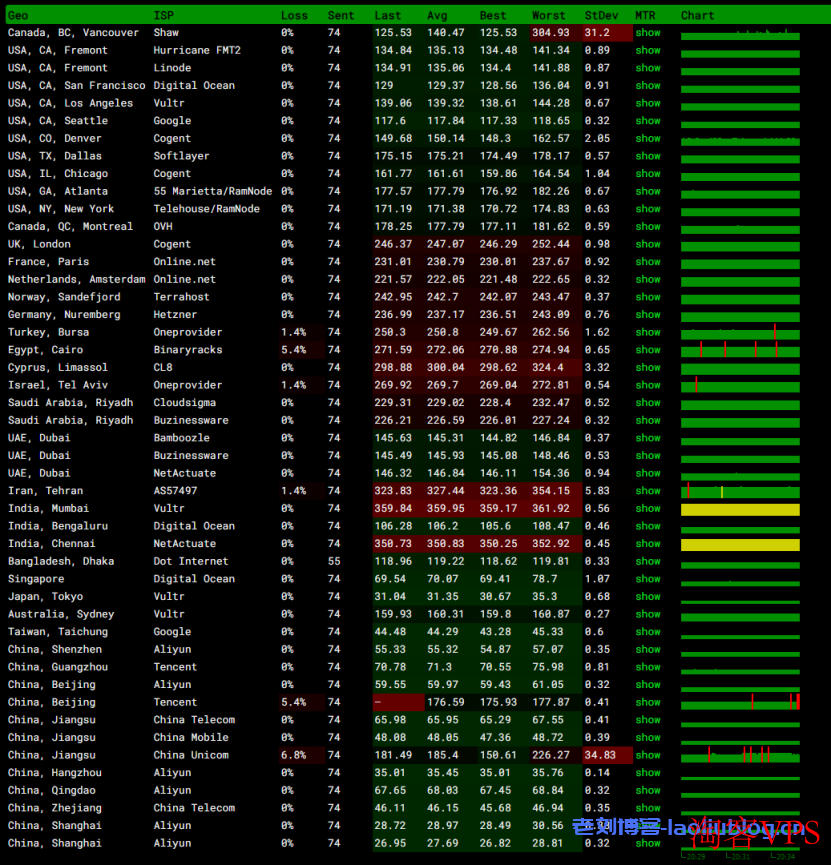Click show for India, Chennai row
The image size is (831, 865).
click(x=647, y=543)
